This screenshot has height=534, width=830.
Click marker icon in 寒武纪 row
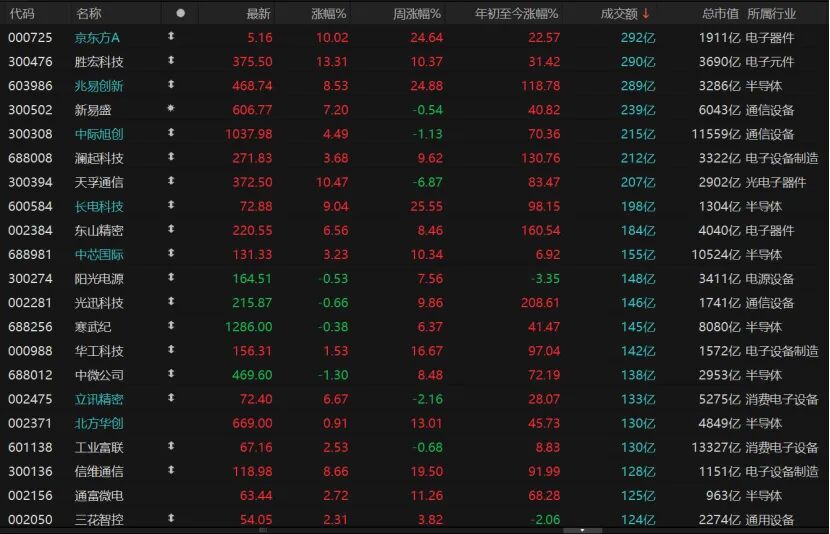tap(171, 325)
